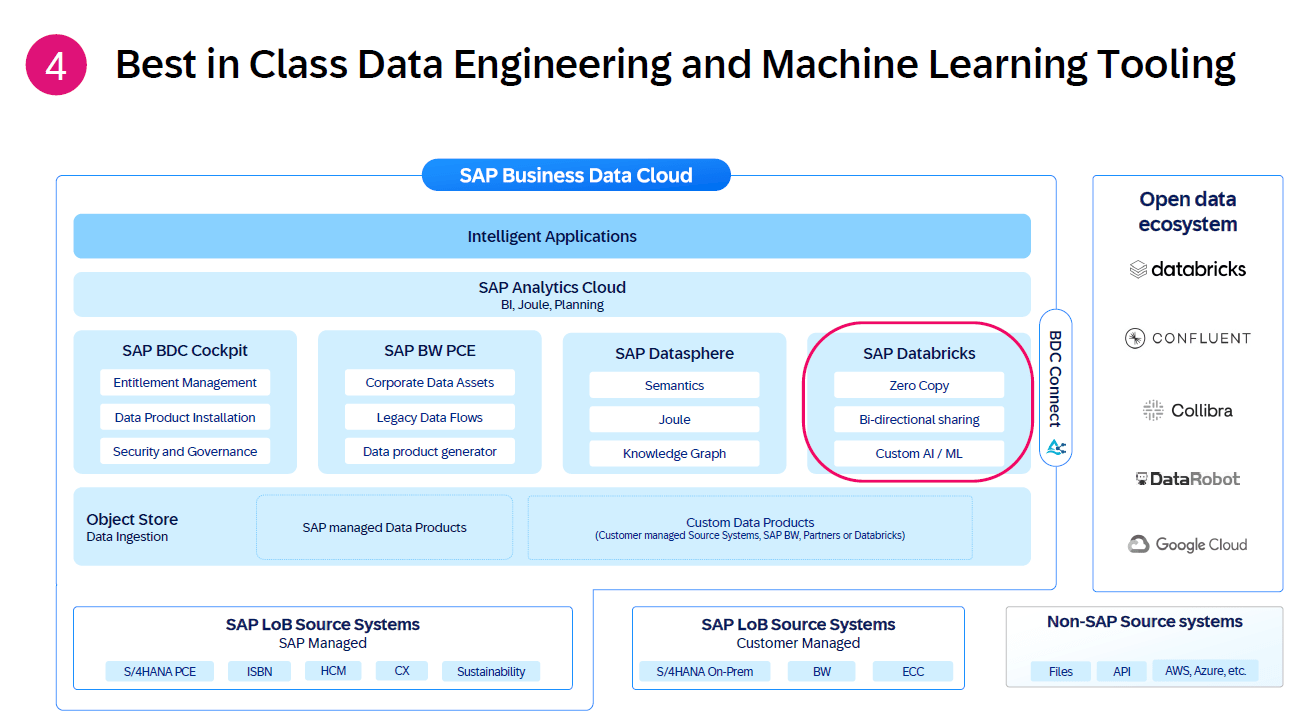The width and height of the screenshot is (1302, 717).
Task: Expand the Object Store Data Ingestion panel
Action: point(131,527)
